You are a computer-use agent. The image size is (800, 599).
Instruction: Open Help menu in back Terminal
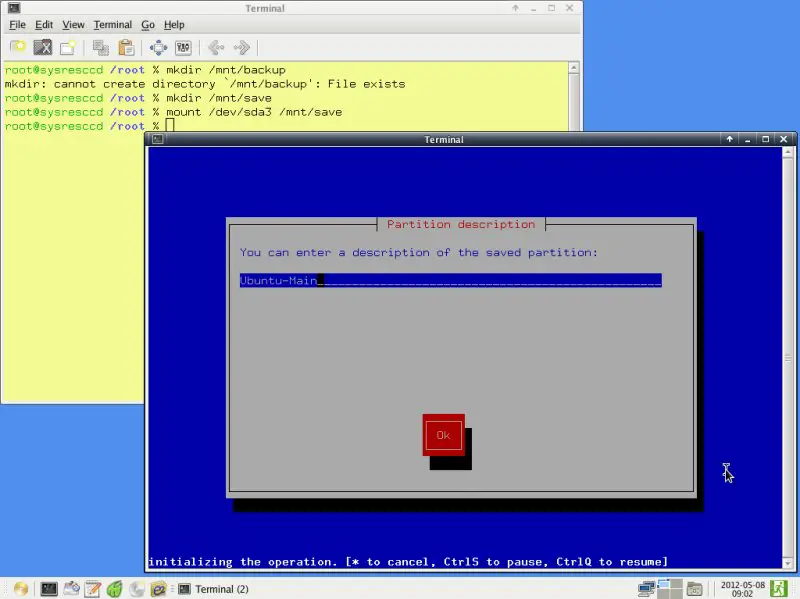(x=174, y=24)
